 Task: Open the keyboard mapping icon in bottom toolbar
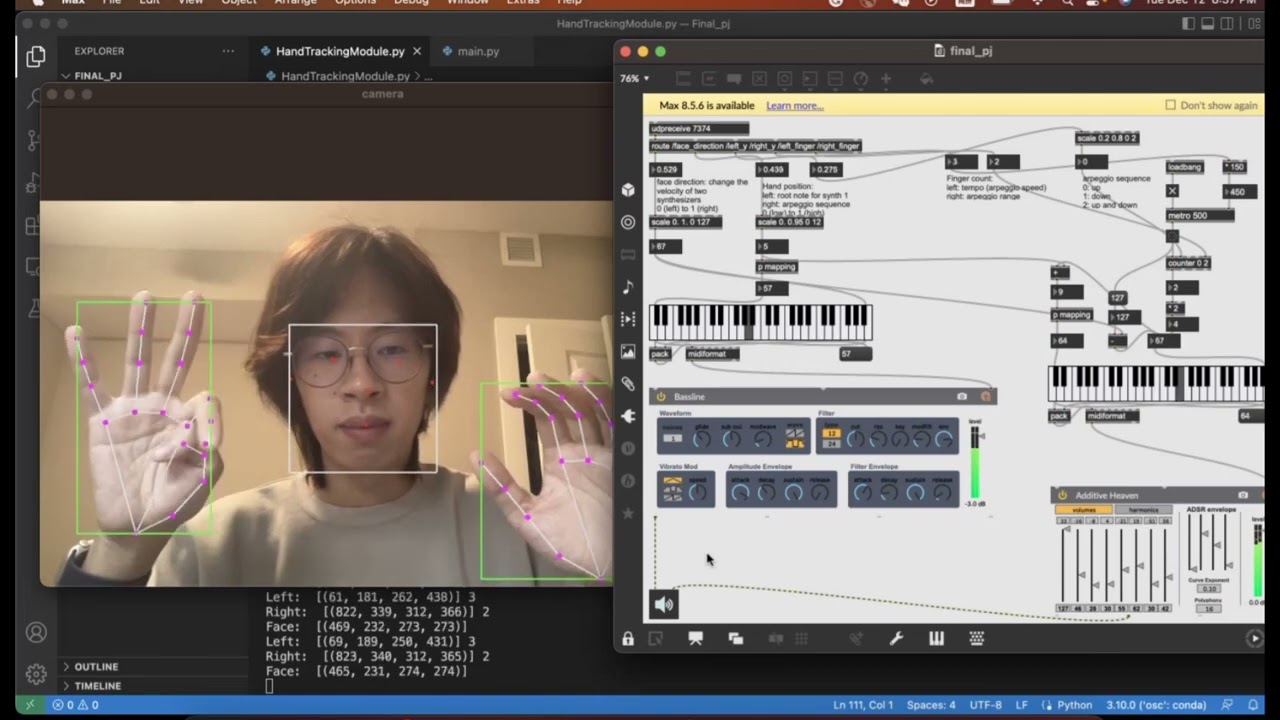coord(976,638)
